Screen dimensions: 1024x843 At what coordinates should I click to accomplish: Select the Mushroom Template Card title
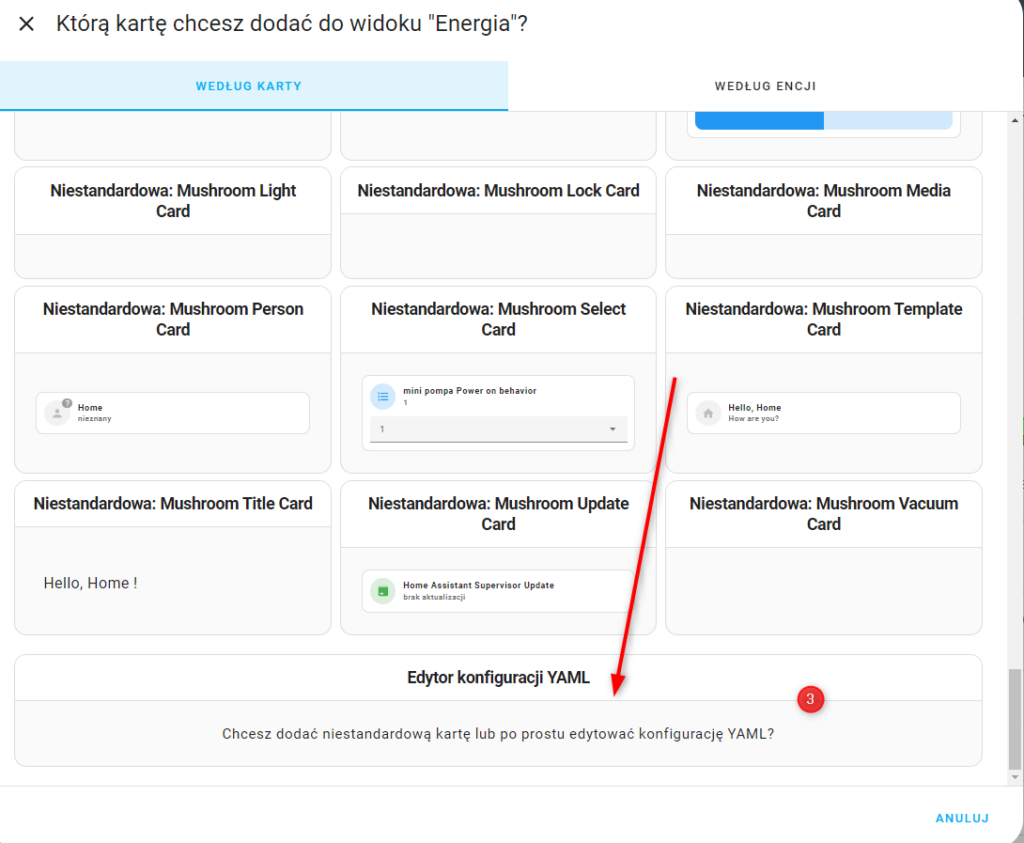823,319
